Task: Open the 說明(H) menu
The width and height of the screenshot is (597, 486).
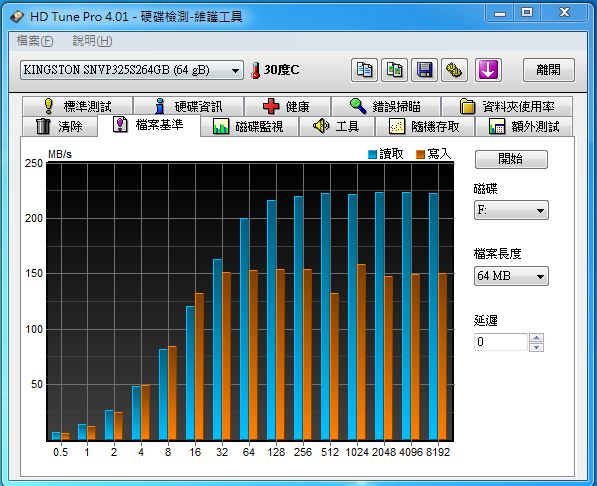Action: coord(92,41)
